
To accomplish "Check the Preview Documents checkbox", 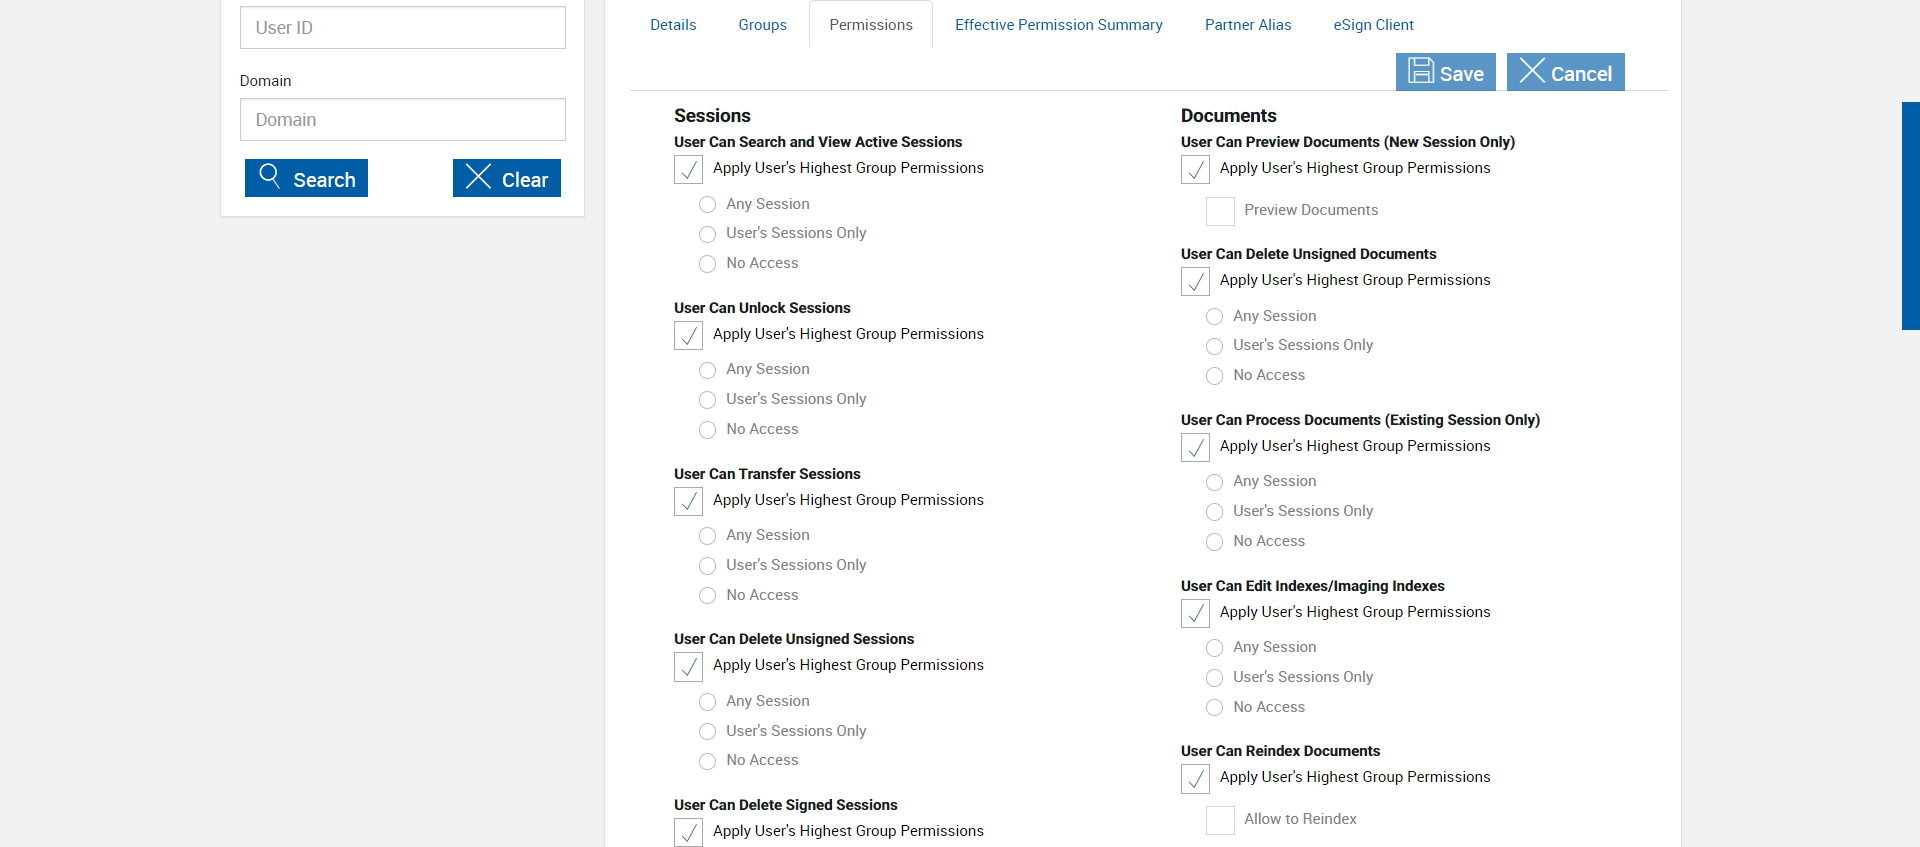I will pyautogui.click(x=1220, y=211).
